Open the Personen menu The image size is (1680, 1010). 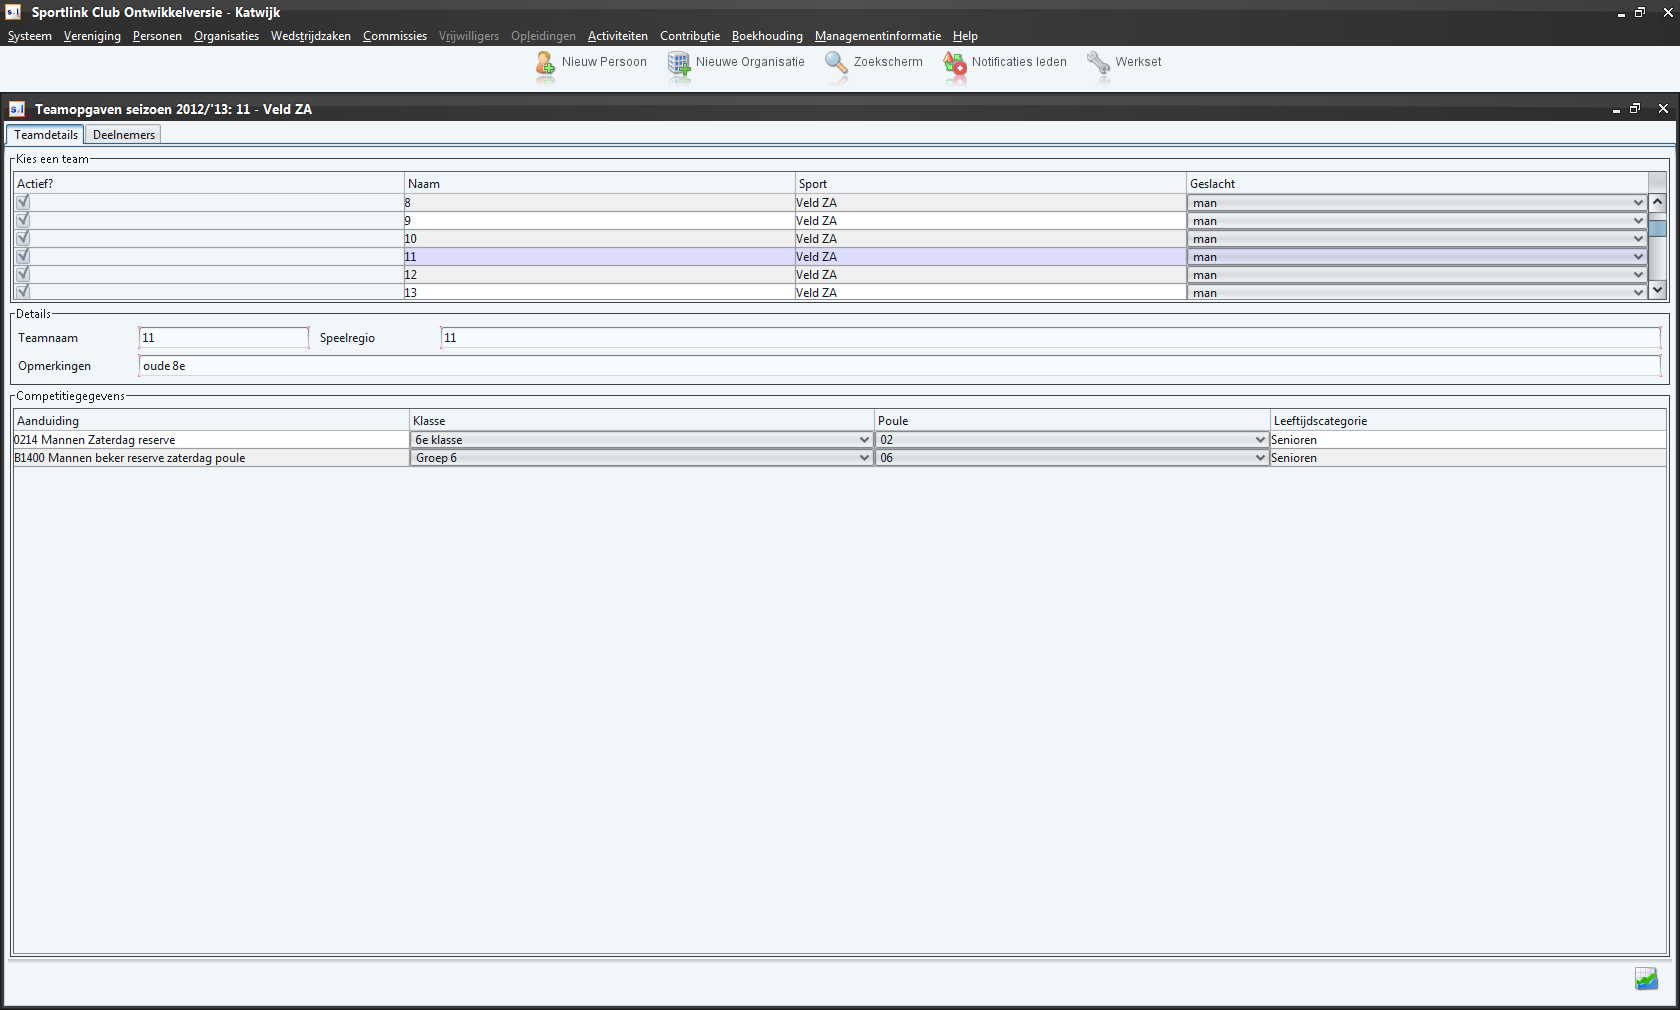[x=157, y=36]
